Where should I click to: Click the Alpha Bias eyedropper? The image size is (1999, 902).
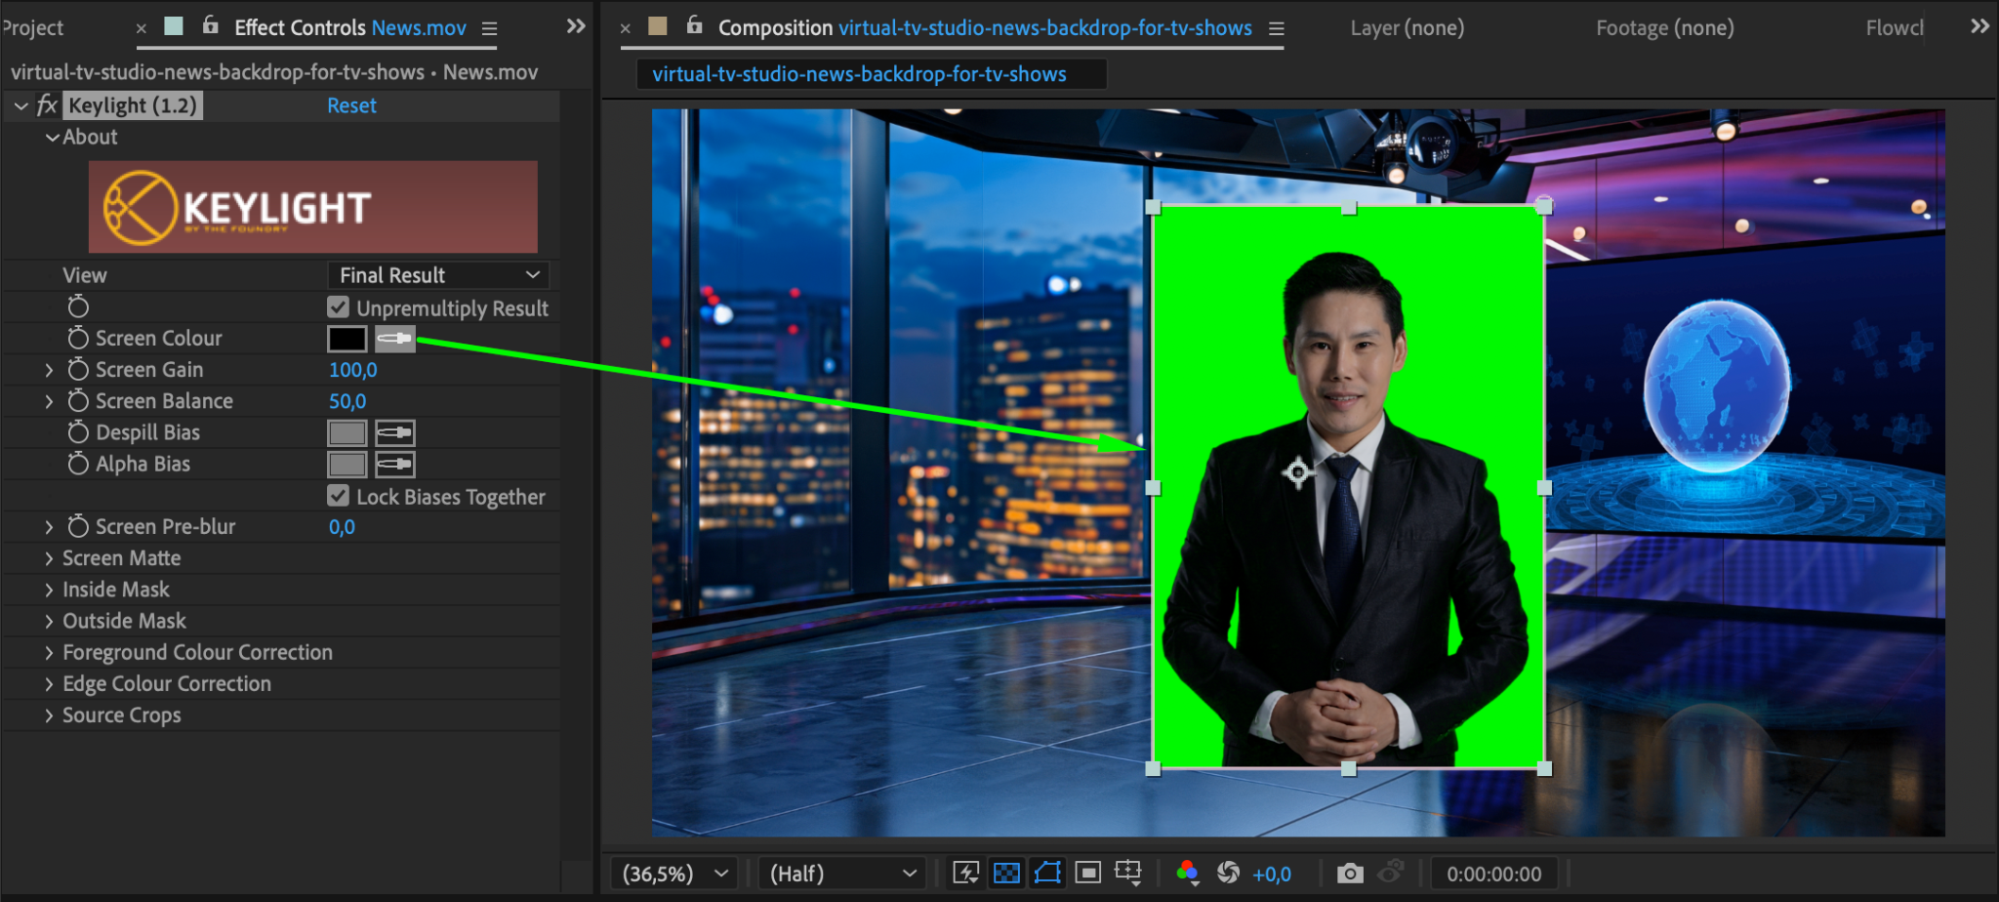pyautogui.click(x=394, y=465)
